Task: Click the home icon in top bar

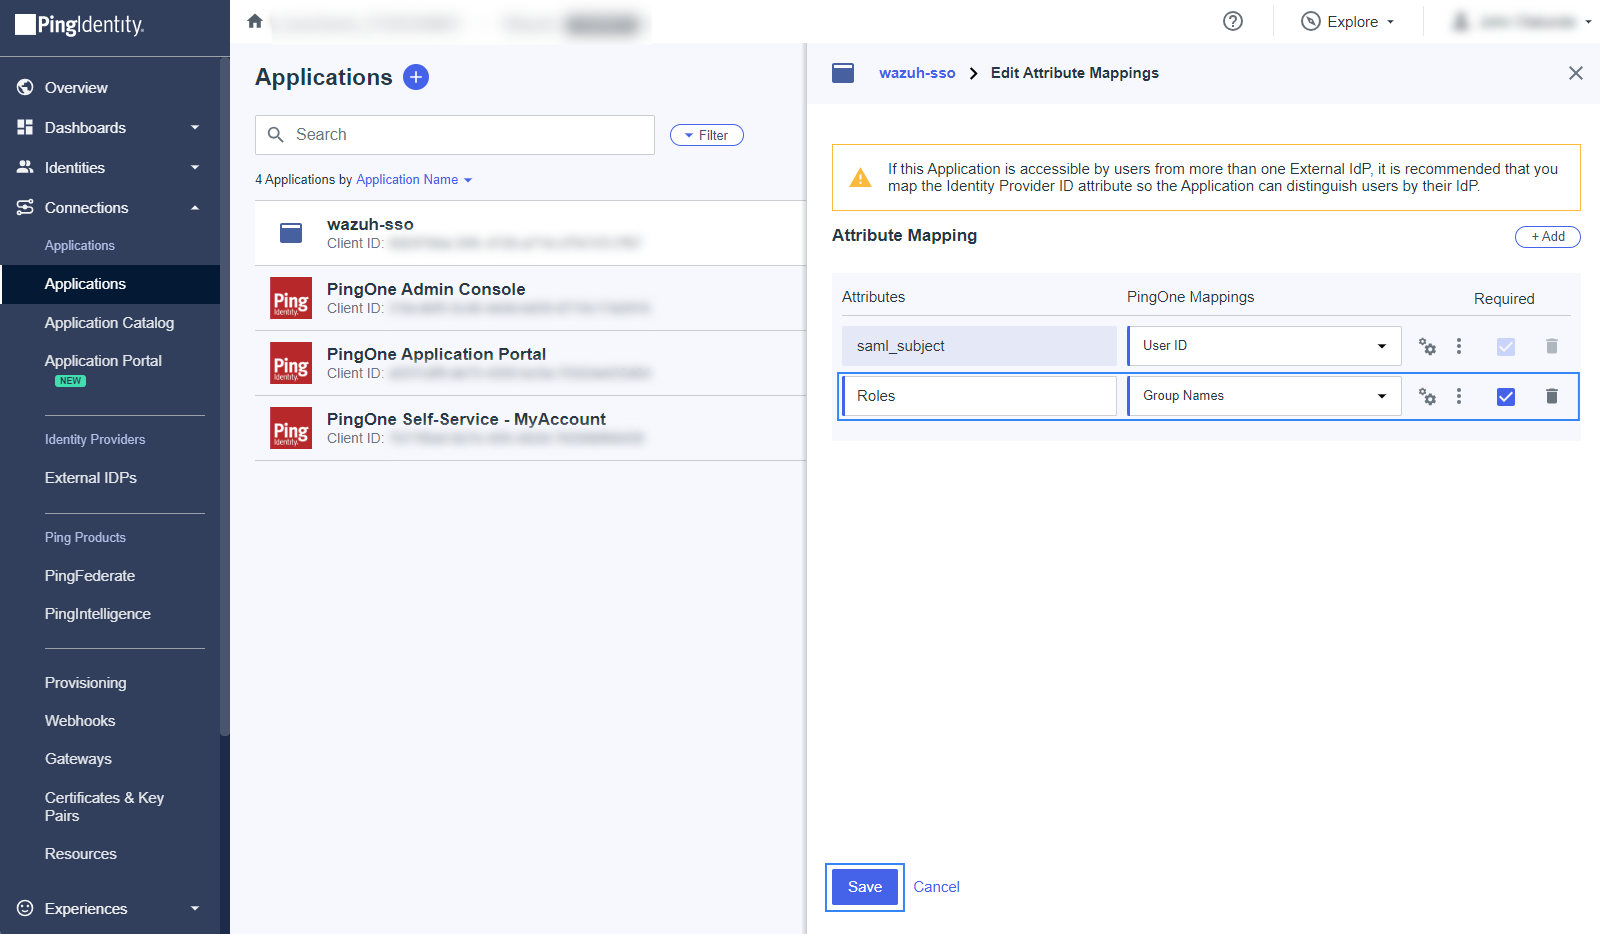Action: (x=255, y=21)
